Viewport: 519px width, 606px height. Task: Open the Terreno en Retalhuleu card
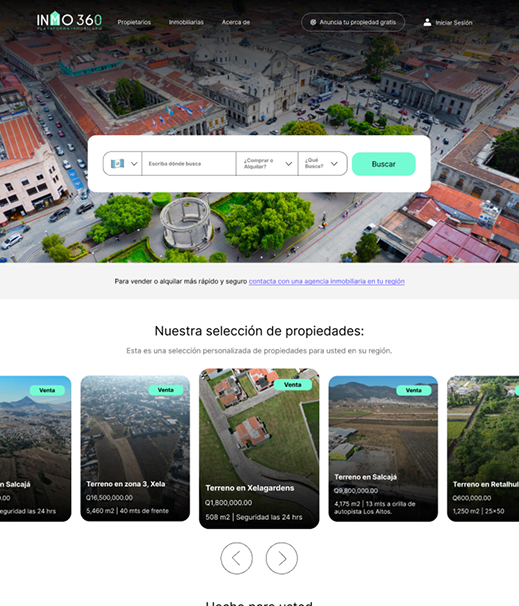(x=483, y=448)
